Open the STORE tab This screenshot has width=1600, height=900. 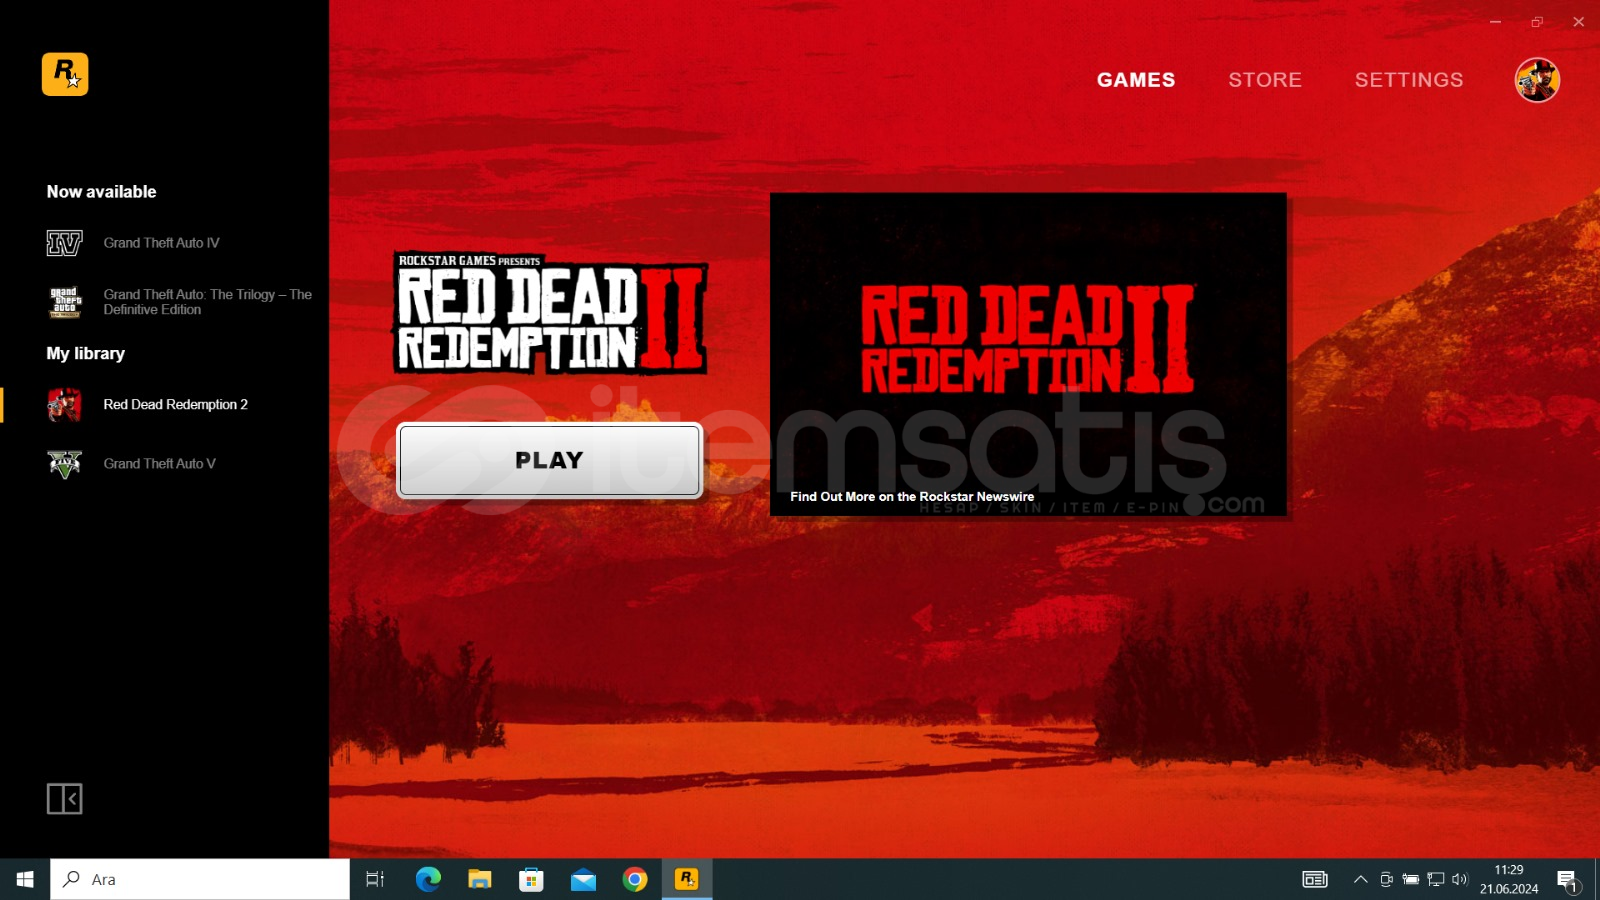click(1265, 80)
